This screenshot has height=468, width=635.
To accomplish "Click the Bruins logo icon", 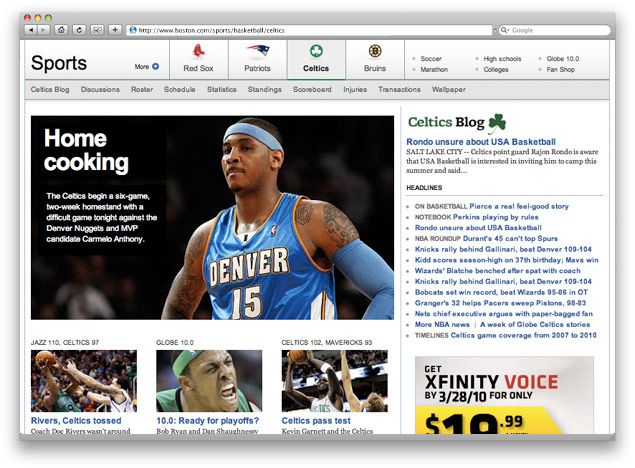I will click(x=375, y=51).
